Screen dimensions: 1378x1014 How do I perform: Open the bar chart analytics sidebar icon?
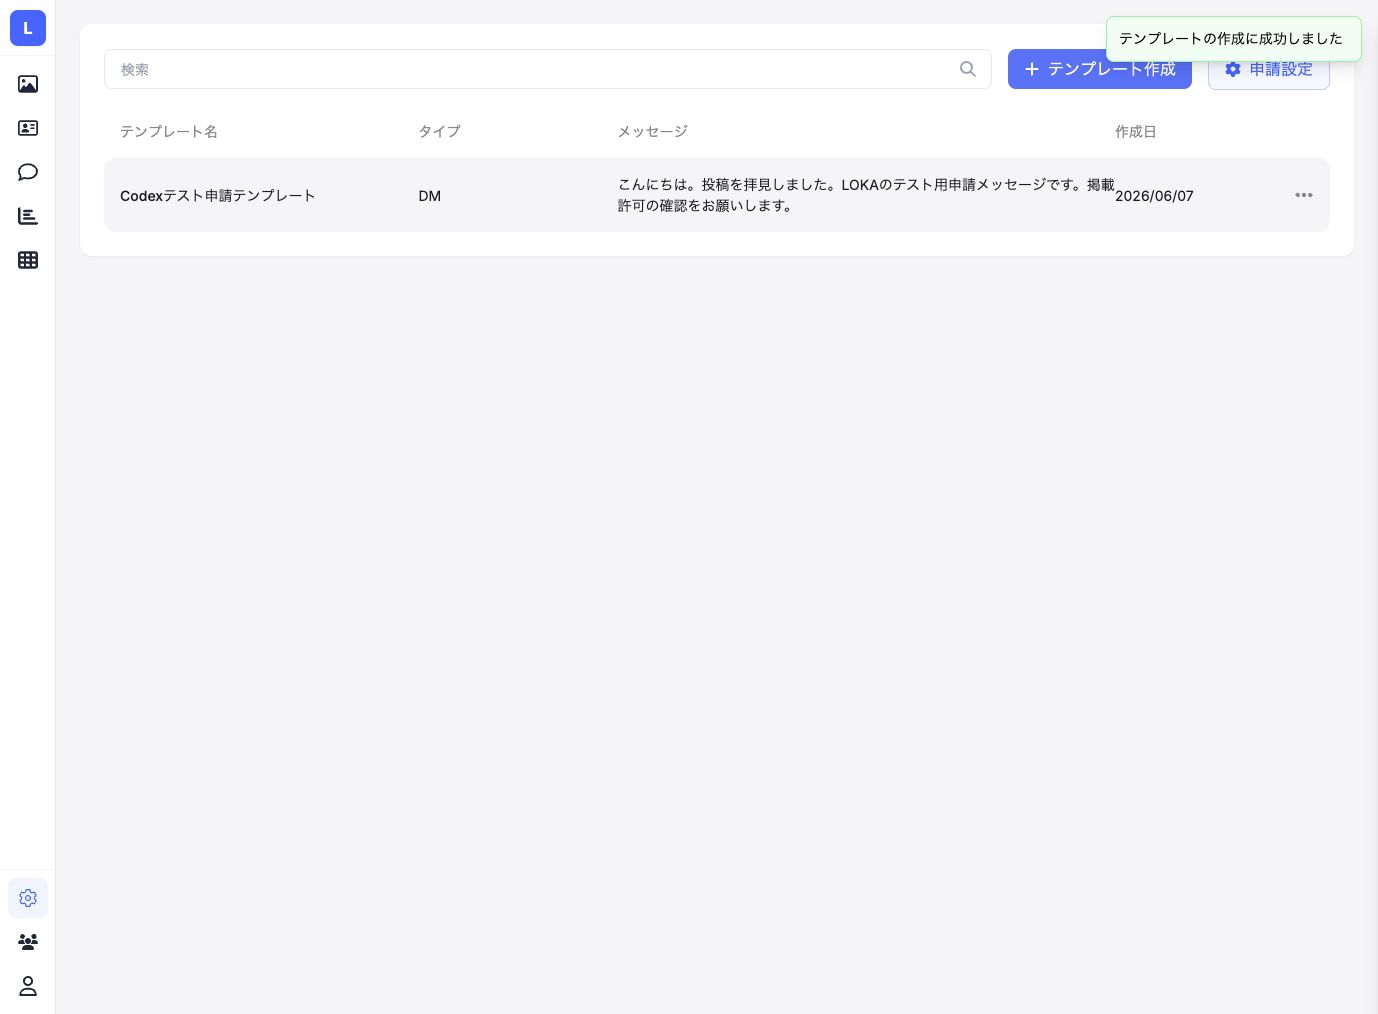tap(28, 216)
